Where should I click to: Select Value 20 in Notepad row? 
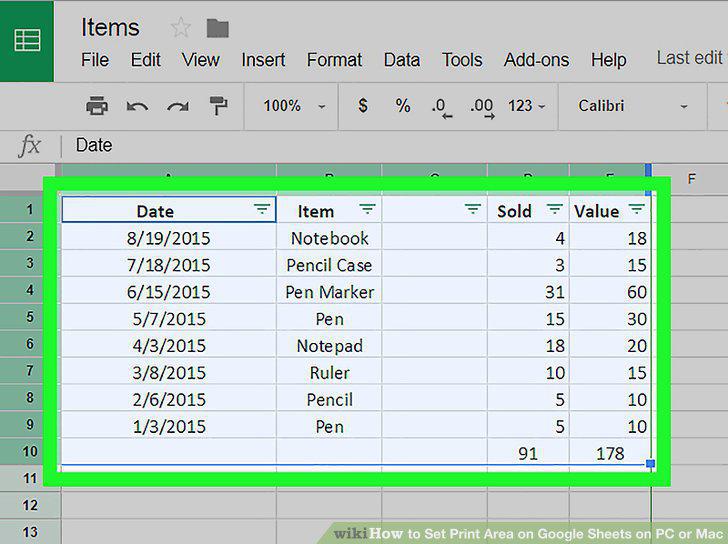tap(611, 346)
